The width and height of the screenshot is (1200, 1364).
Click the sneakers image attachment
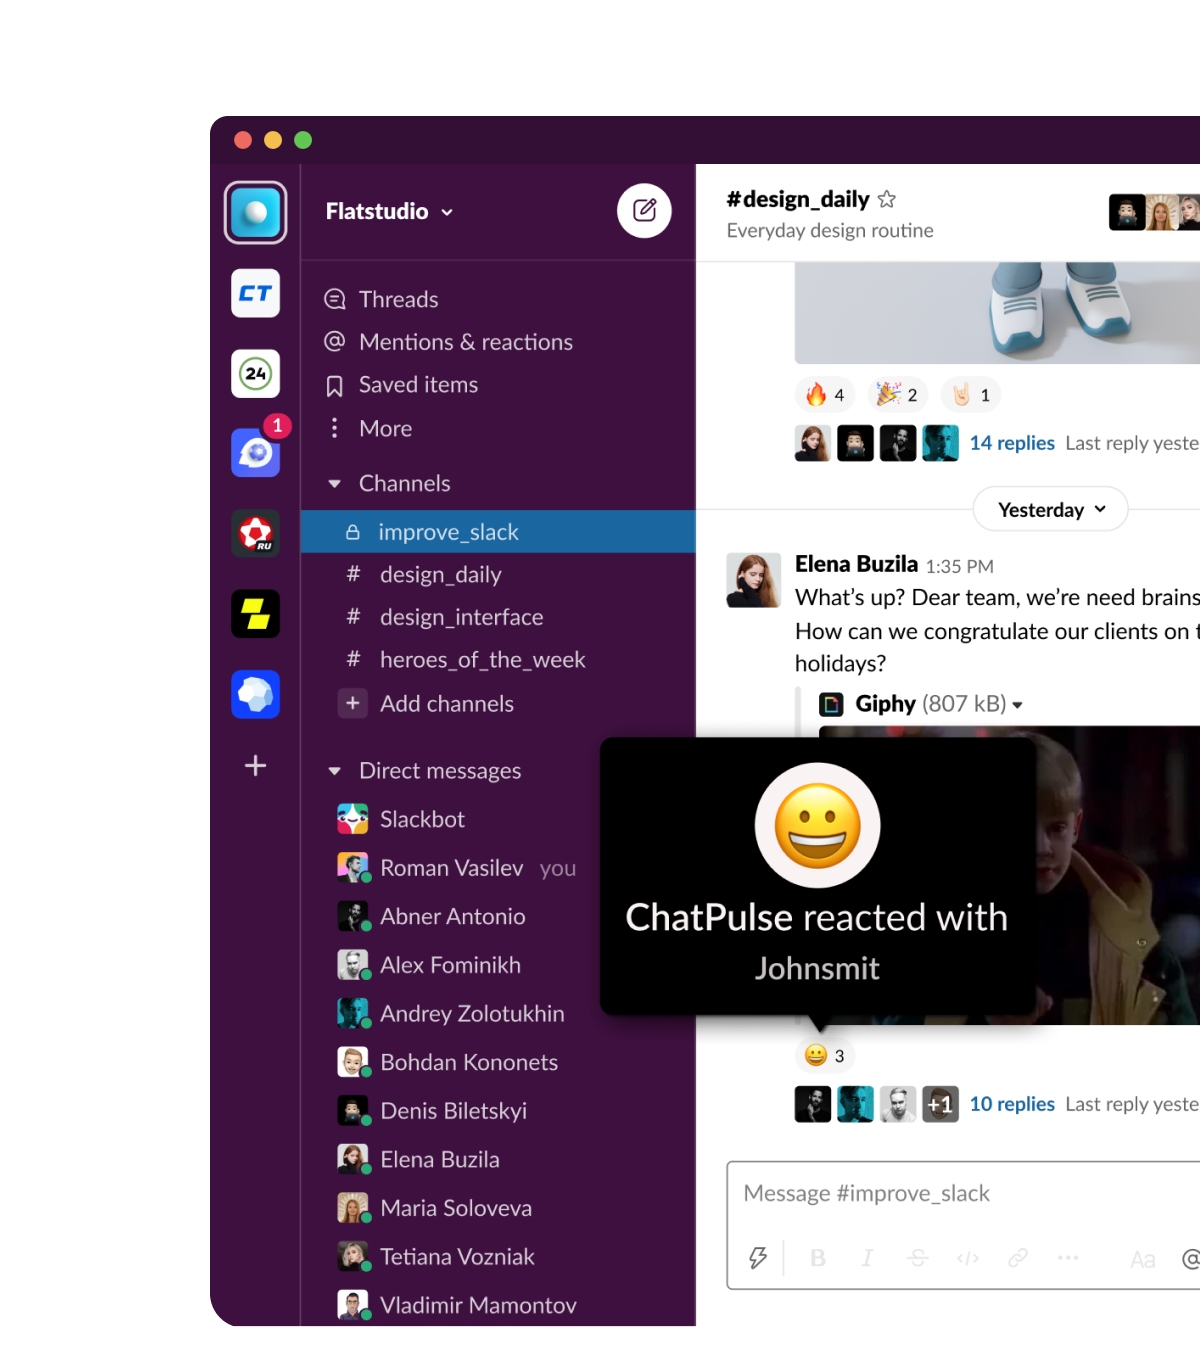pos(997,313)
